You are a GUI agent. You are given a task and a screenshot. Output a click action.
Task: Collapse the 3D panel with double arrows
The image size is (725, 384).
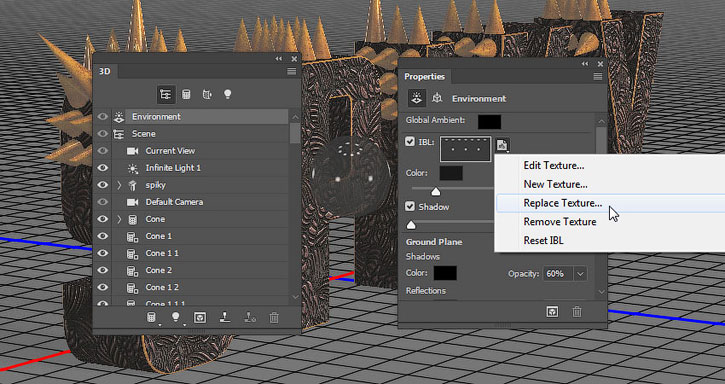point(278,59)
